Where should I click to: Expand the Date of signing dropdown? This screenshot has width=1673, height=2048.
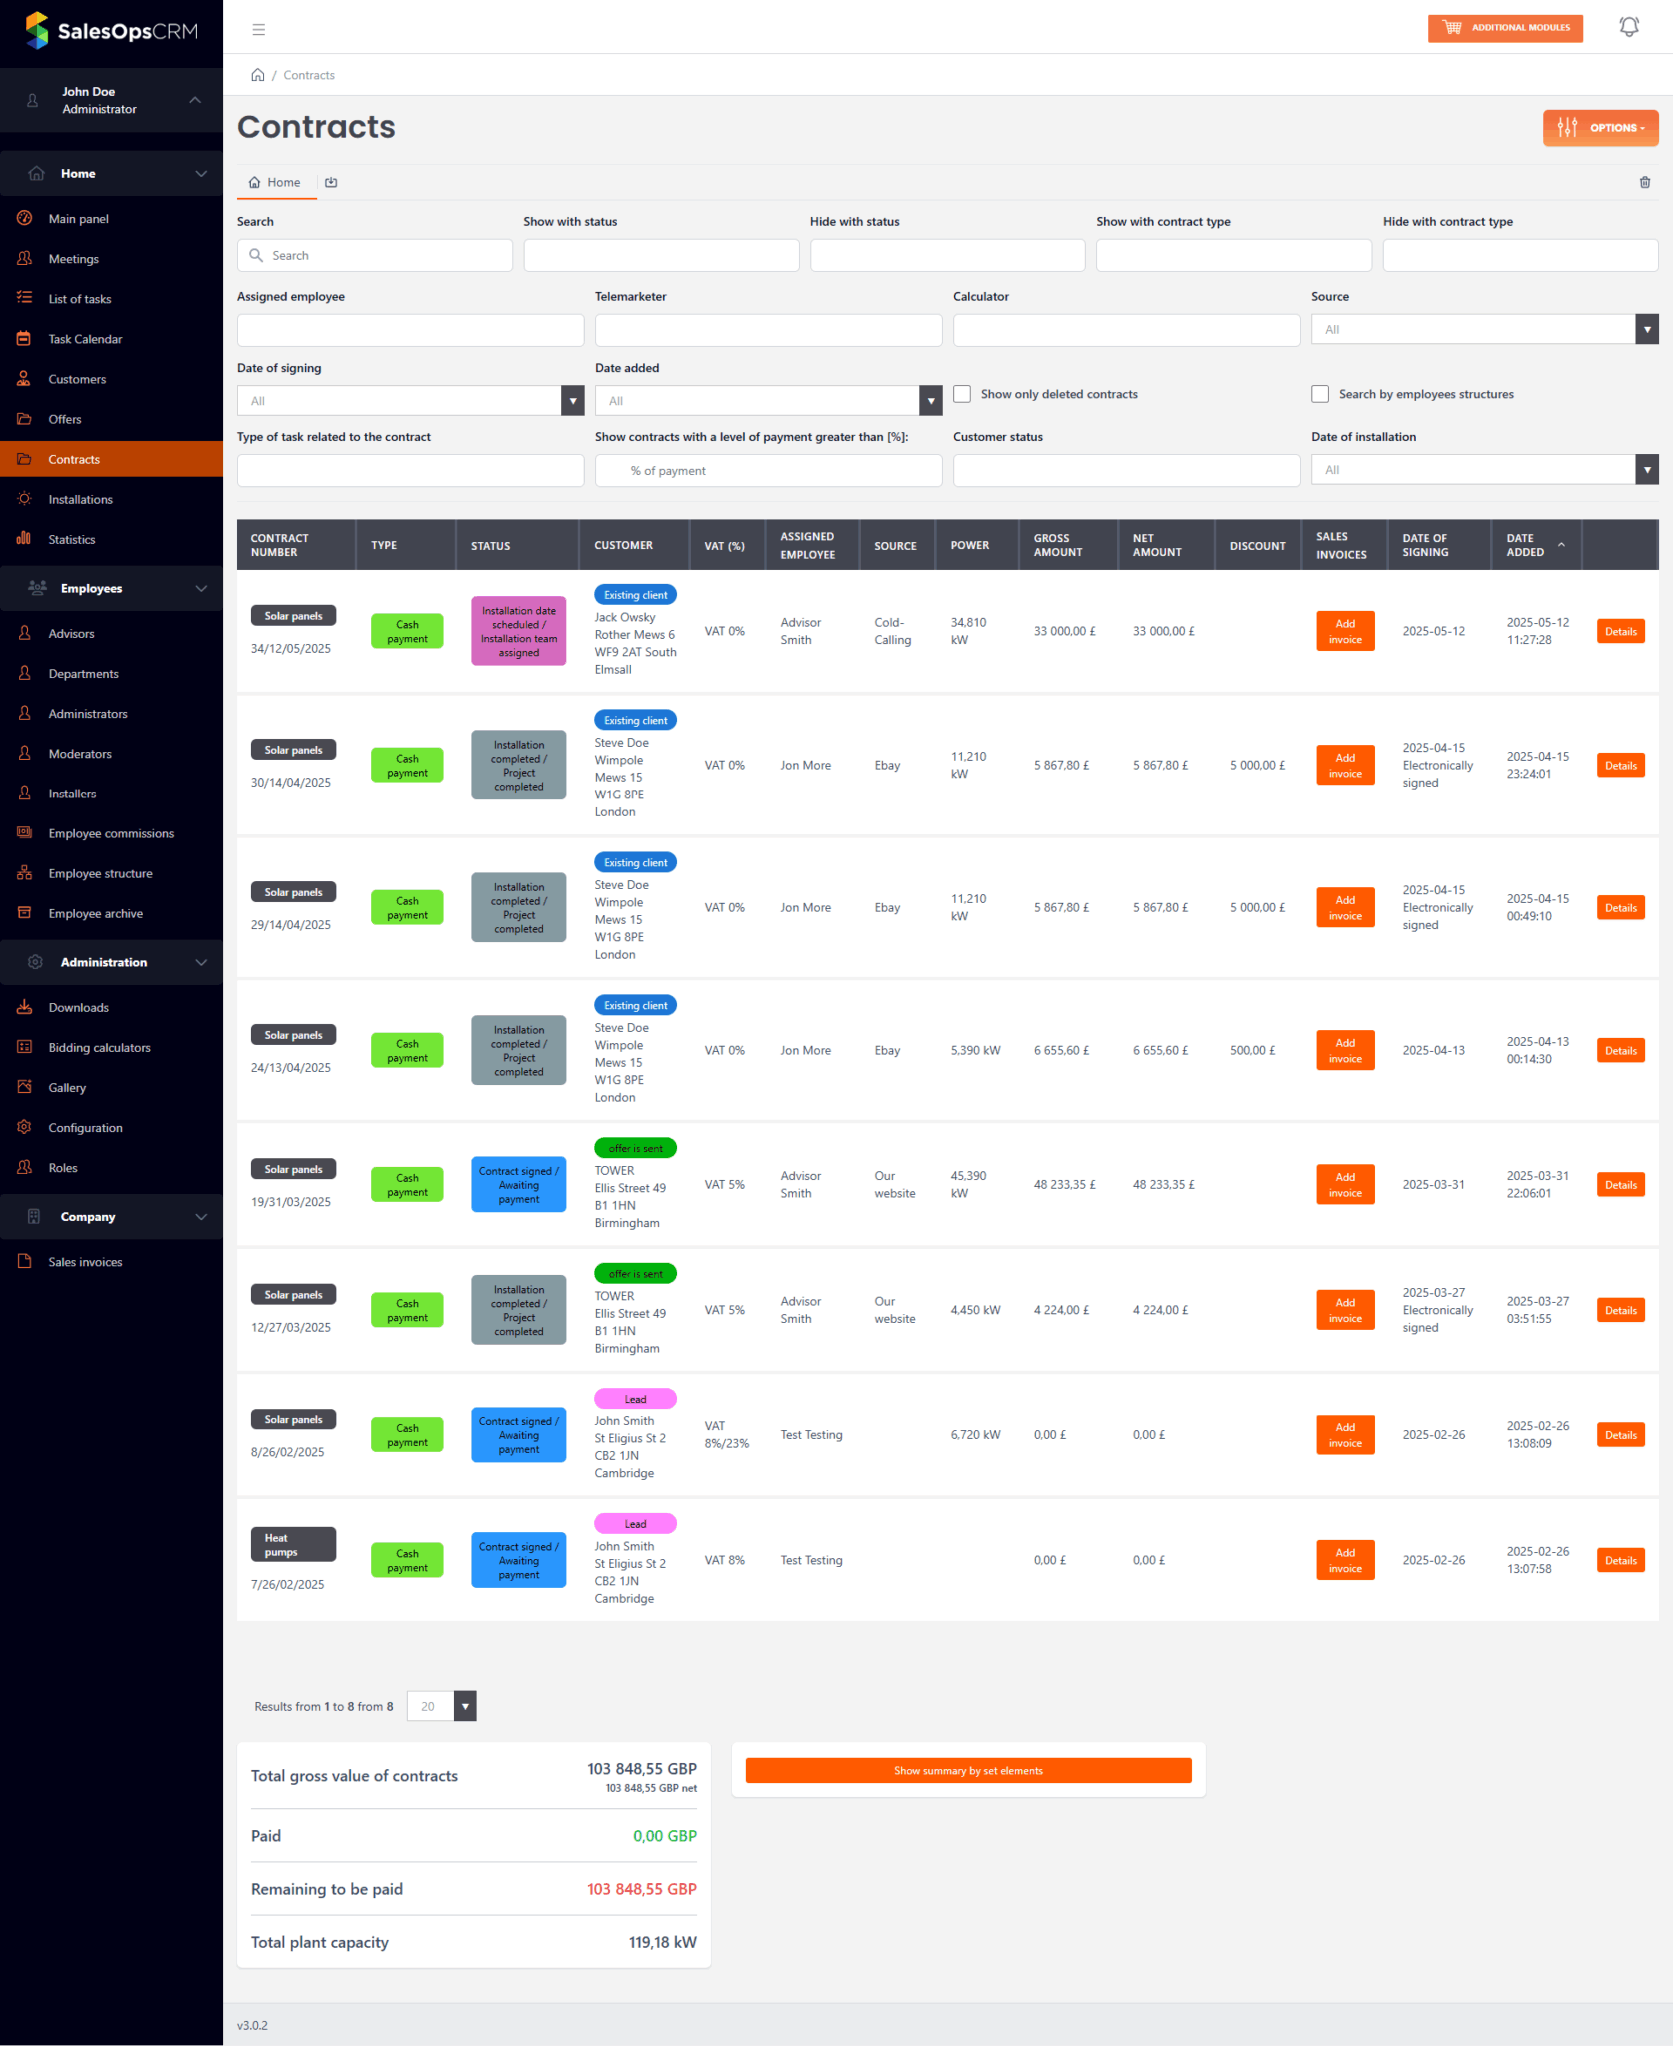(410, 401)
